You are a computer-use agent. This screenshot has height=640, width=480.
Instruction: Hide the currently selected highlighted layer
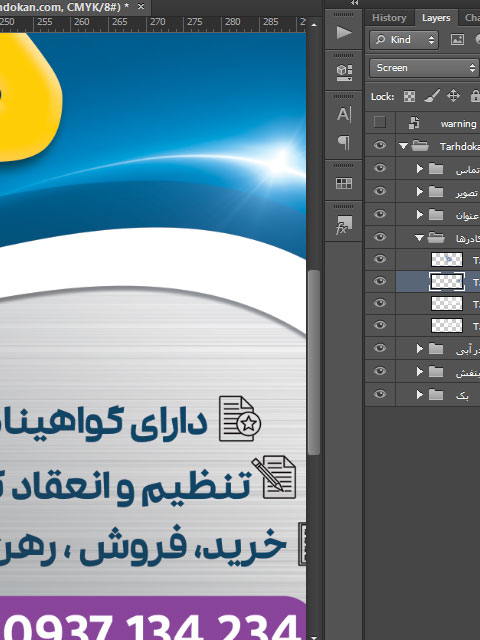coord(380,281)
